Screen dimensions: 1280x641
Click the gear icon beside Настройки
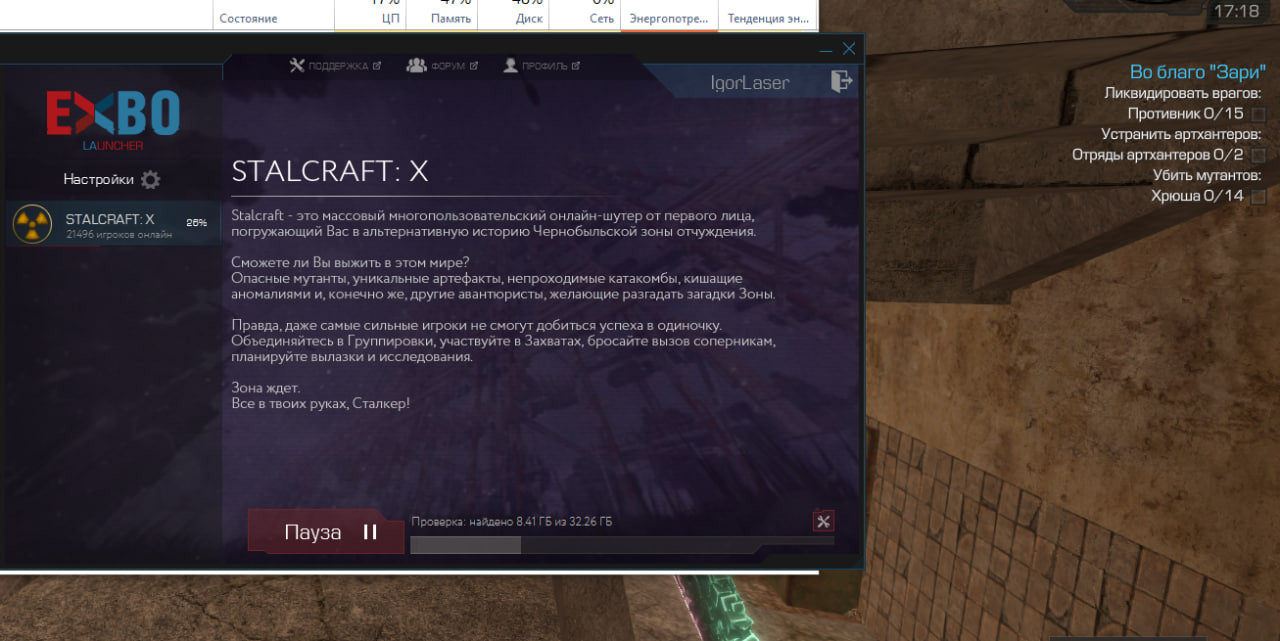click(x=150, y=180)
